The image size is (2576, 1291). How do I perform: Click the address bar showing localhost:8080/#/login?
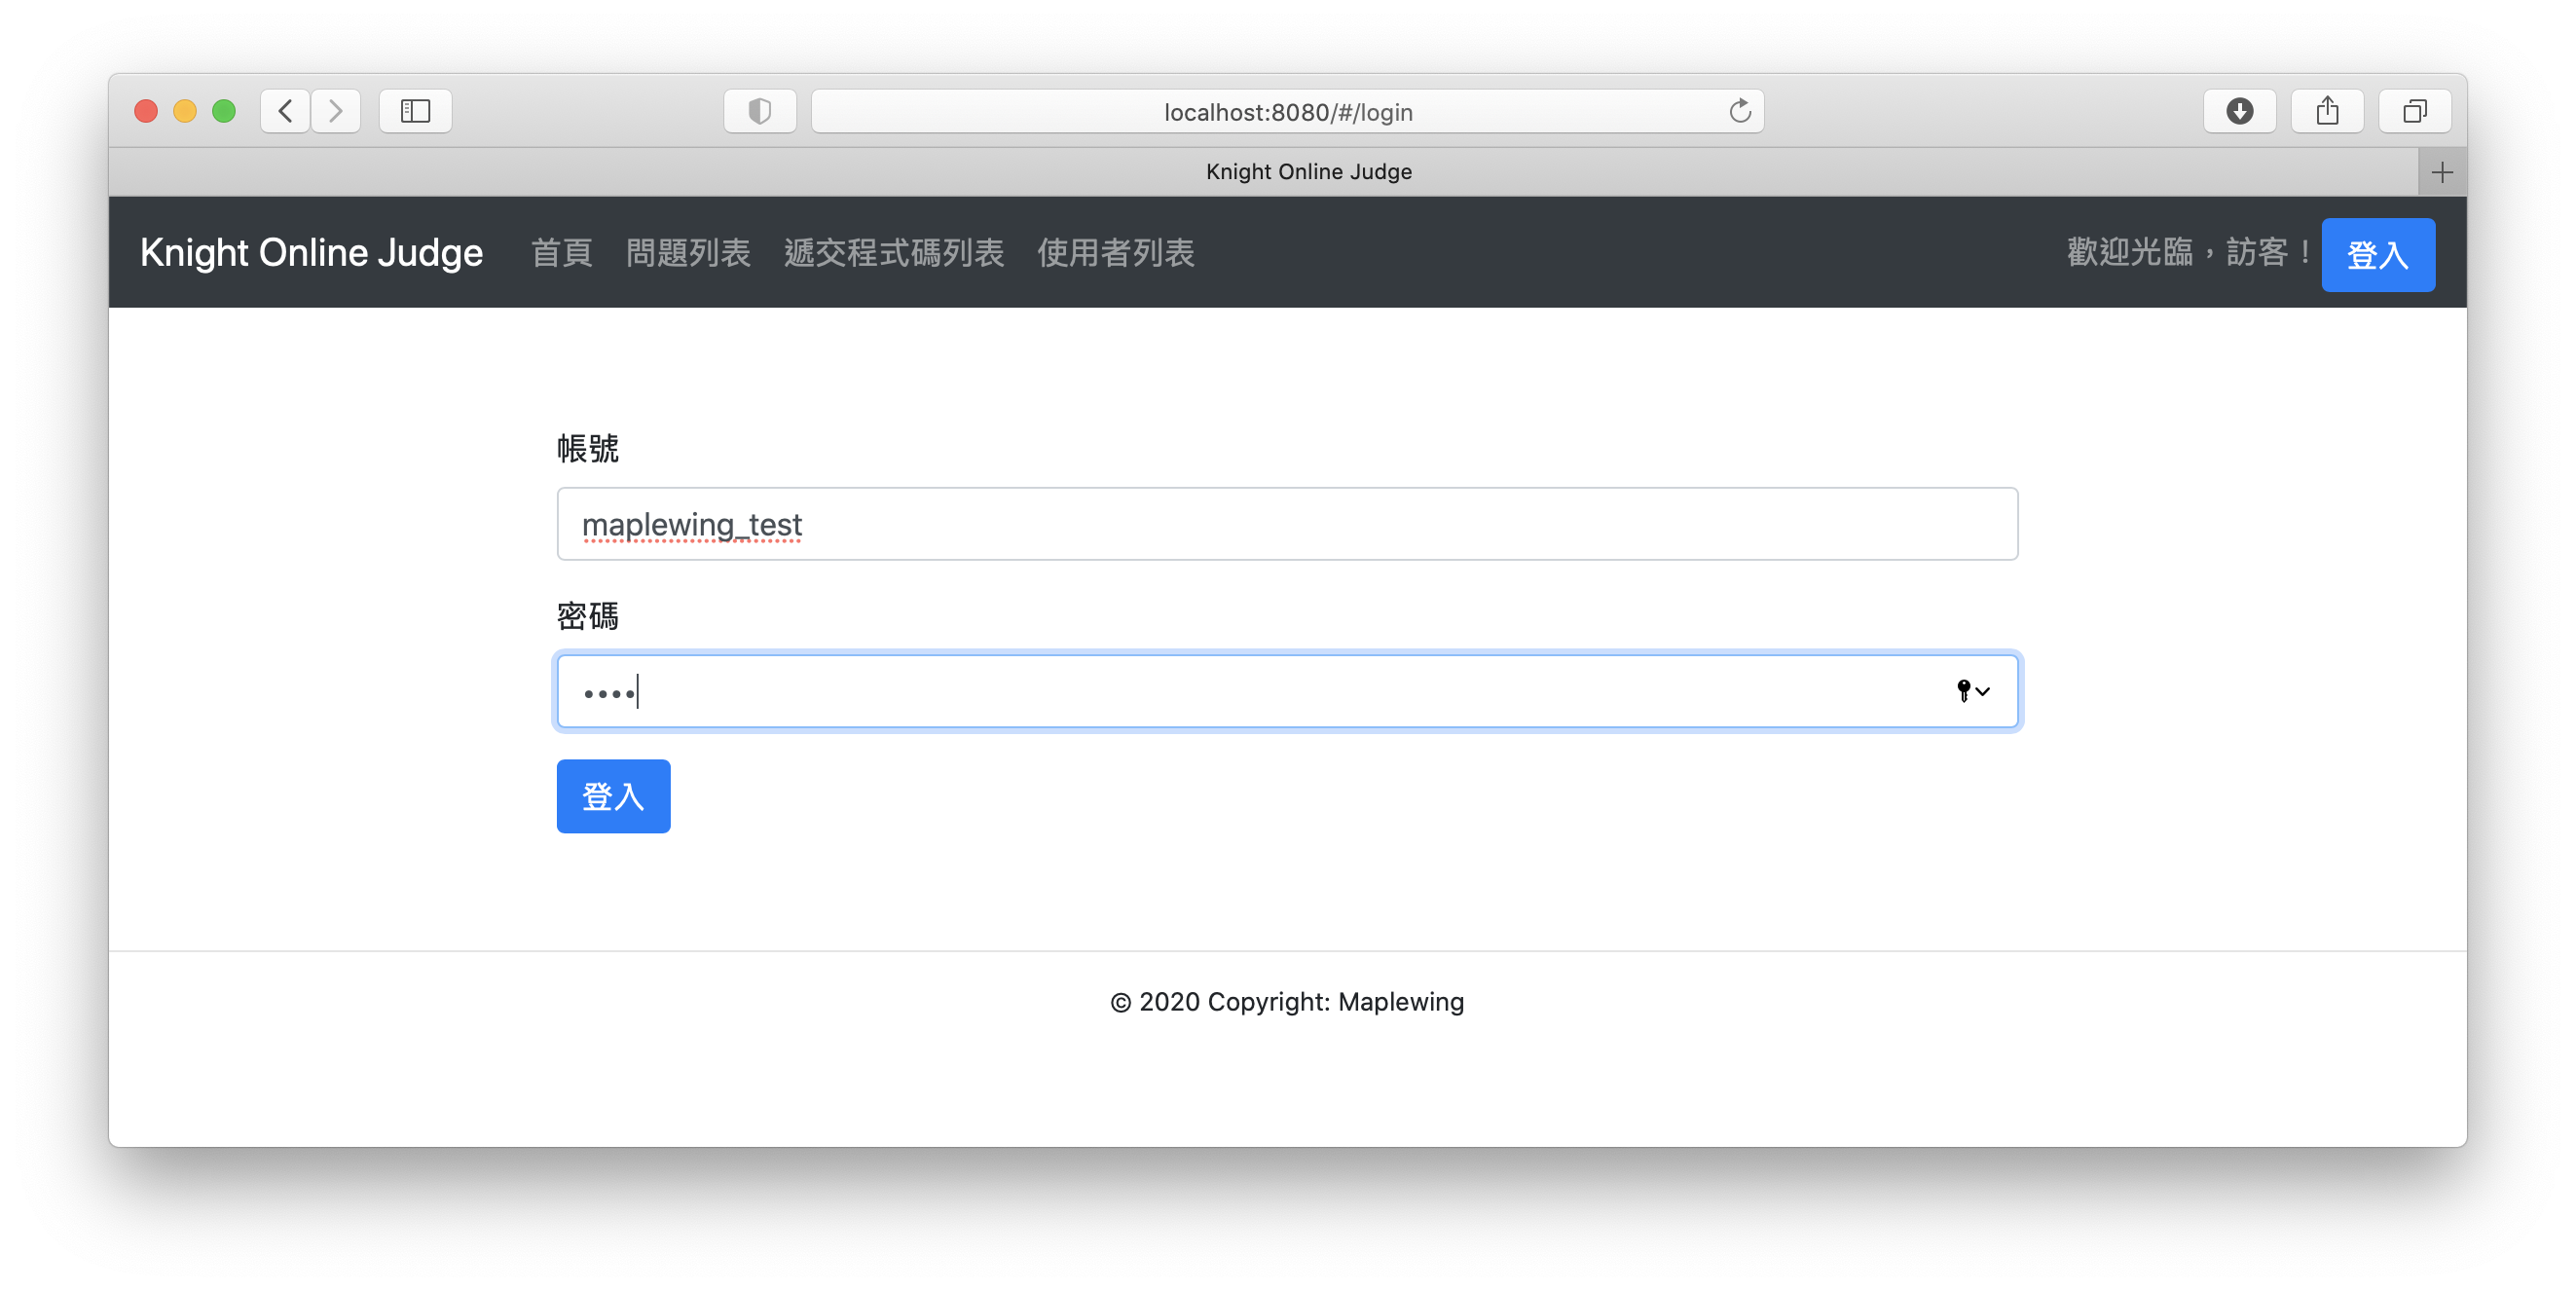tap(1287, 111)
